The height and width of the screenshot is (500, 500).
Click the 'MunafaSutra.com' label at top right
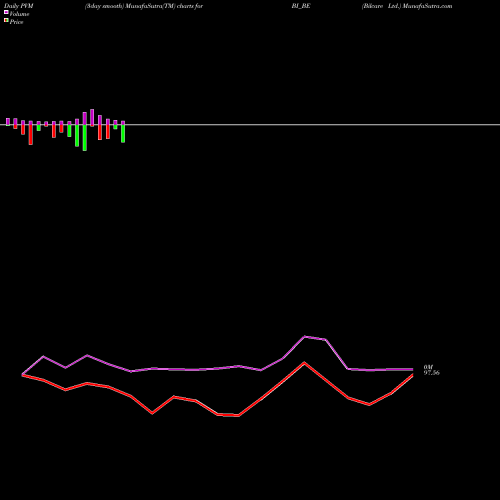pos(427,6)
